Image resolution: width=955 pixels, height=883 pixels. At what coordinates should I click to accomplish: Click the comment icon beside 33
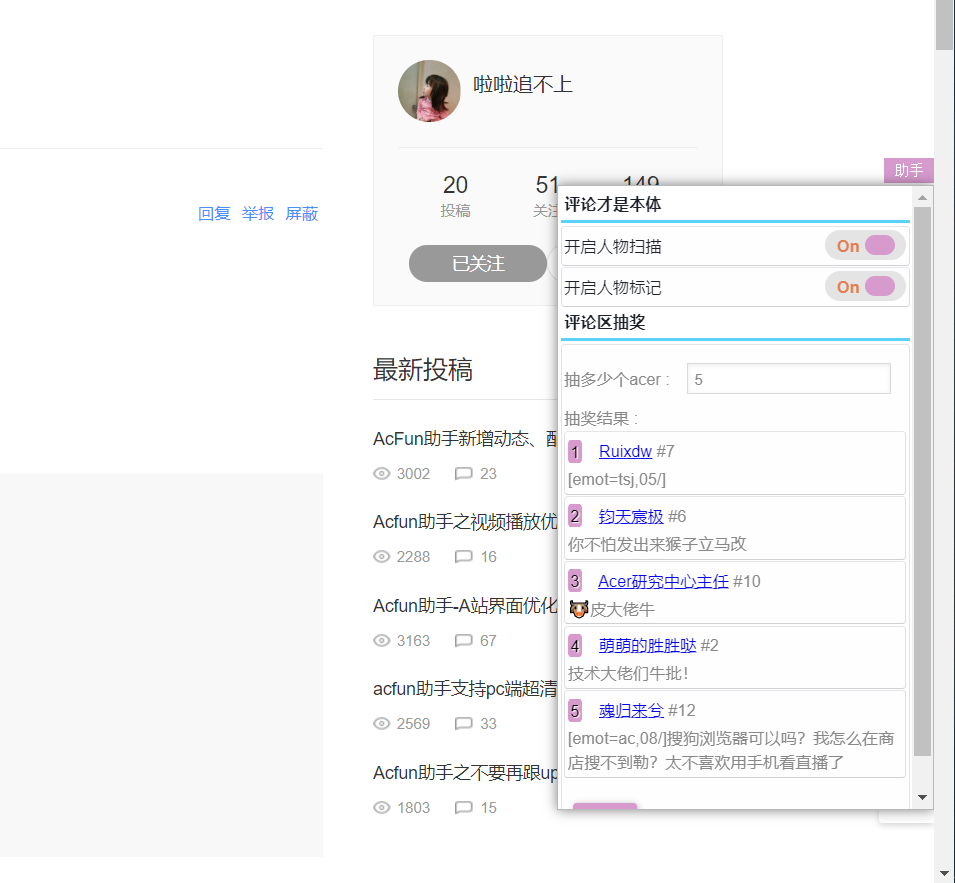coord(463,723)
